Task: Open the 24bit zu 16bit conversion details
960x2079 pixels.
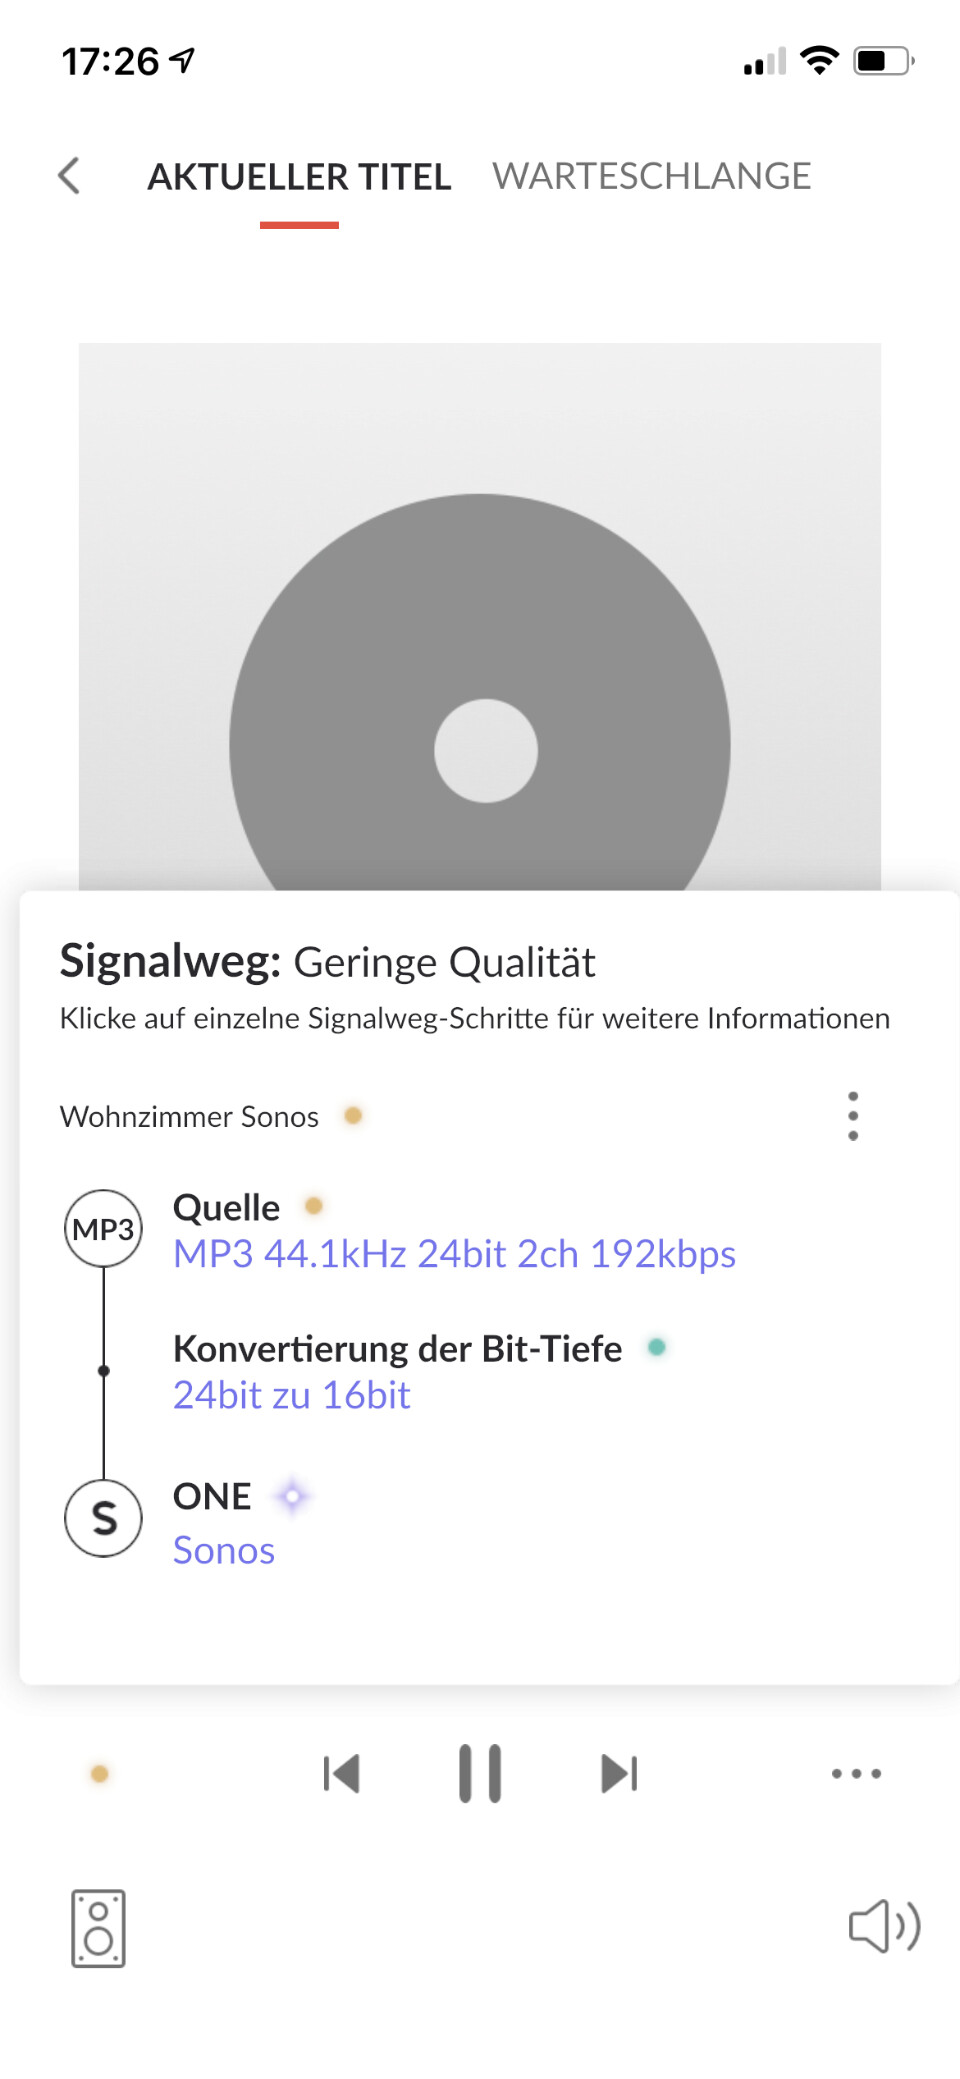Action: (291, 1395)
